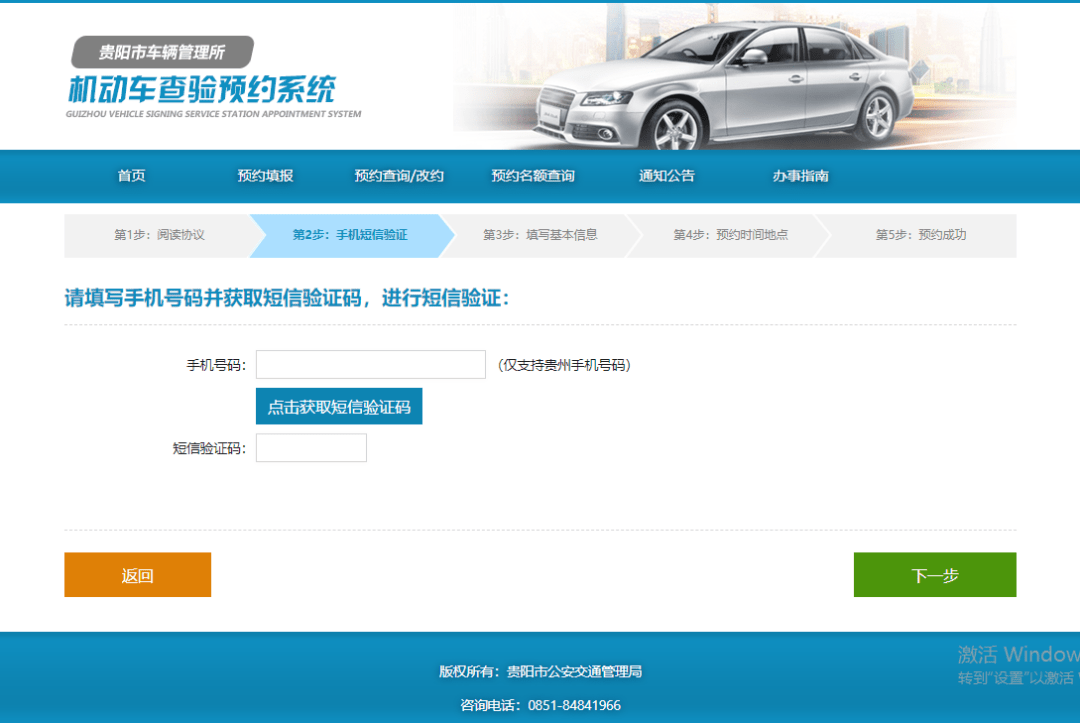
Task: Select step 第2步：手机短信验证
Action: point(350,235)
